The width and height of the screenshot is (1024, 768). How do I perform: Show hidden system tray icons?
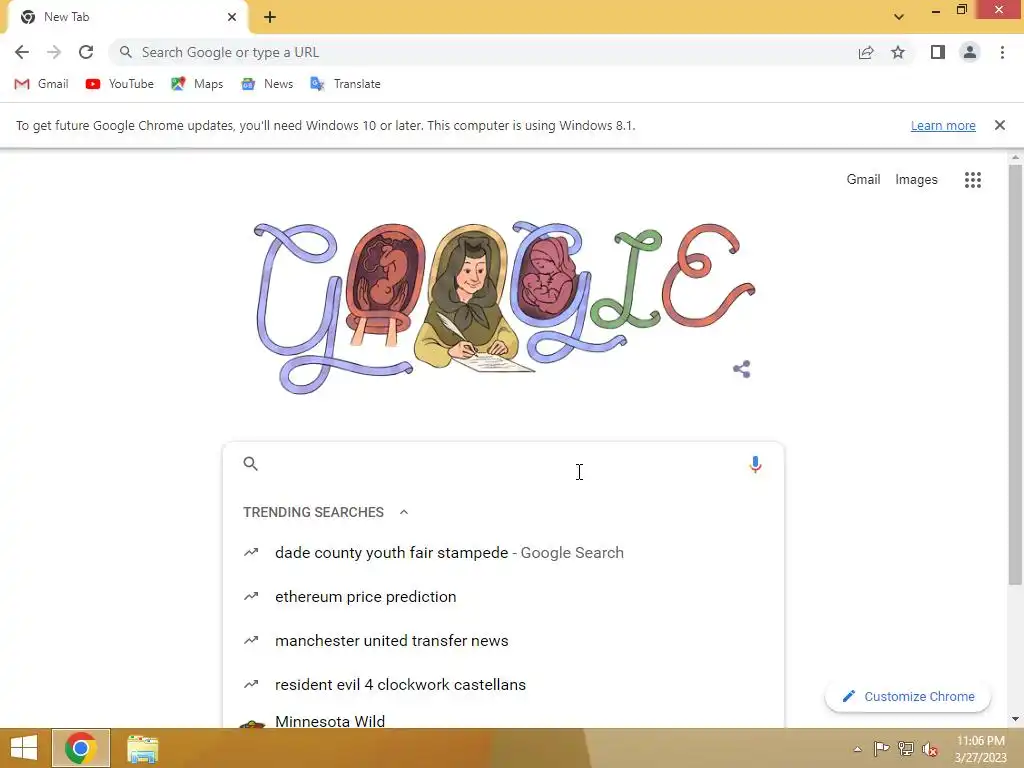point(857,749)
